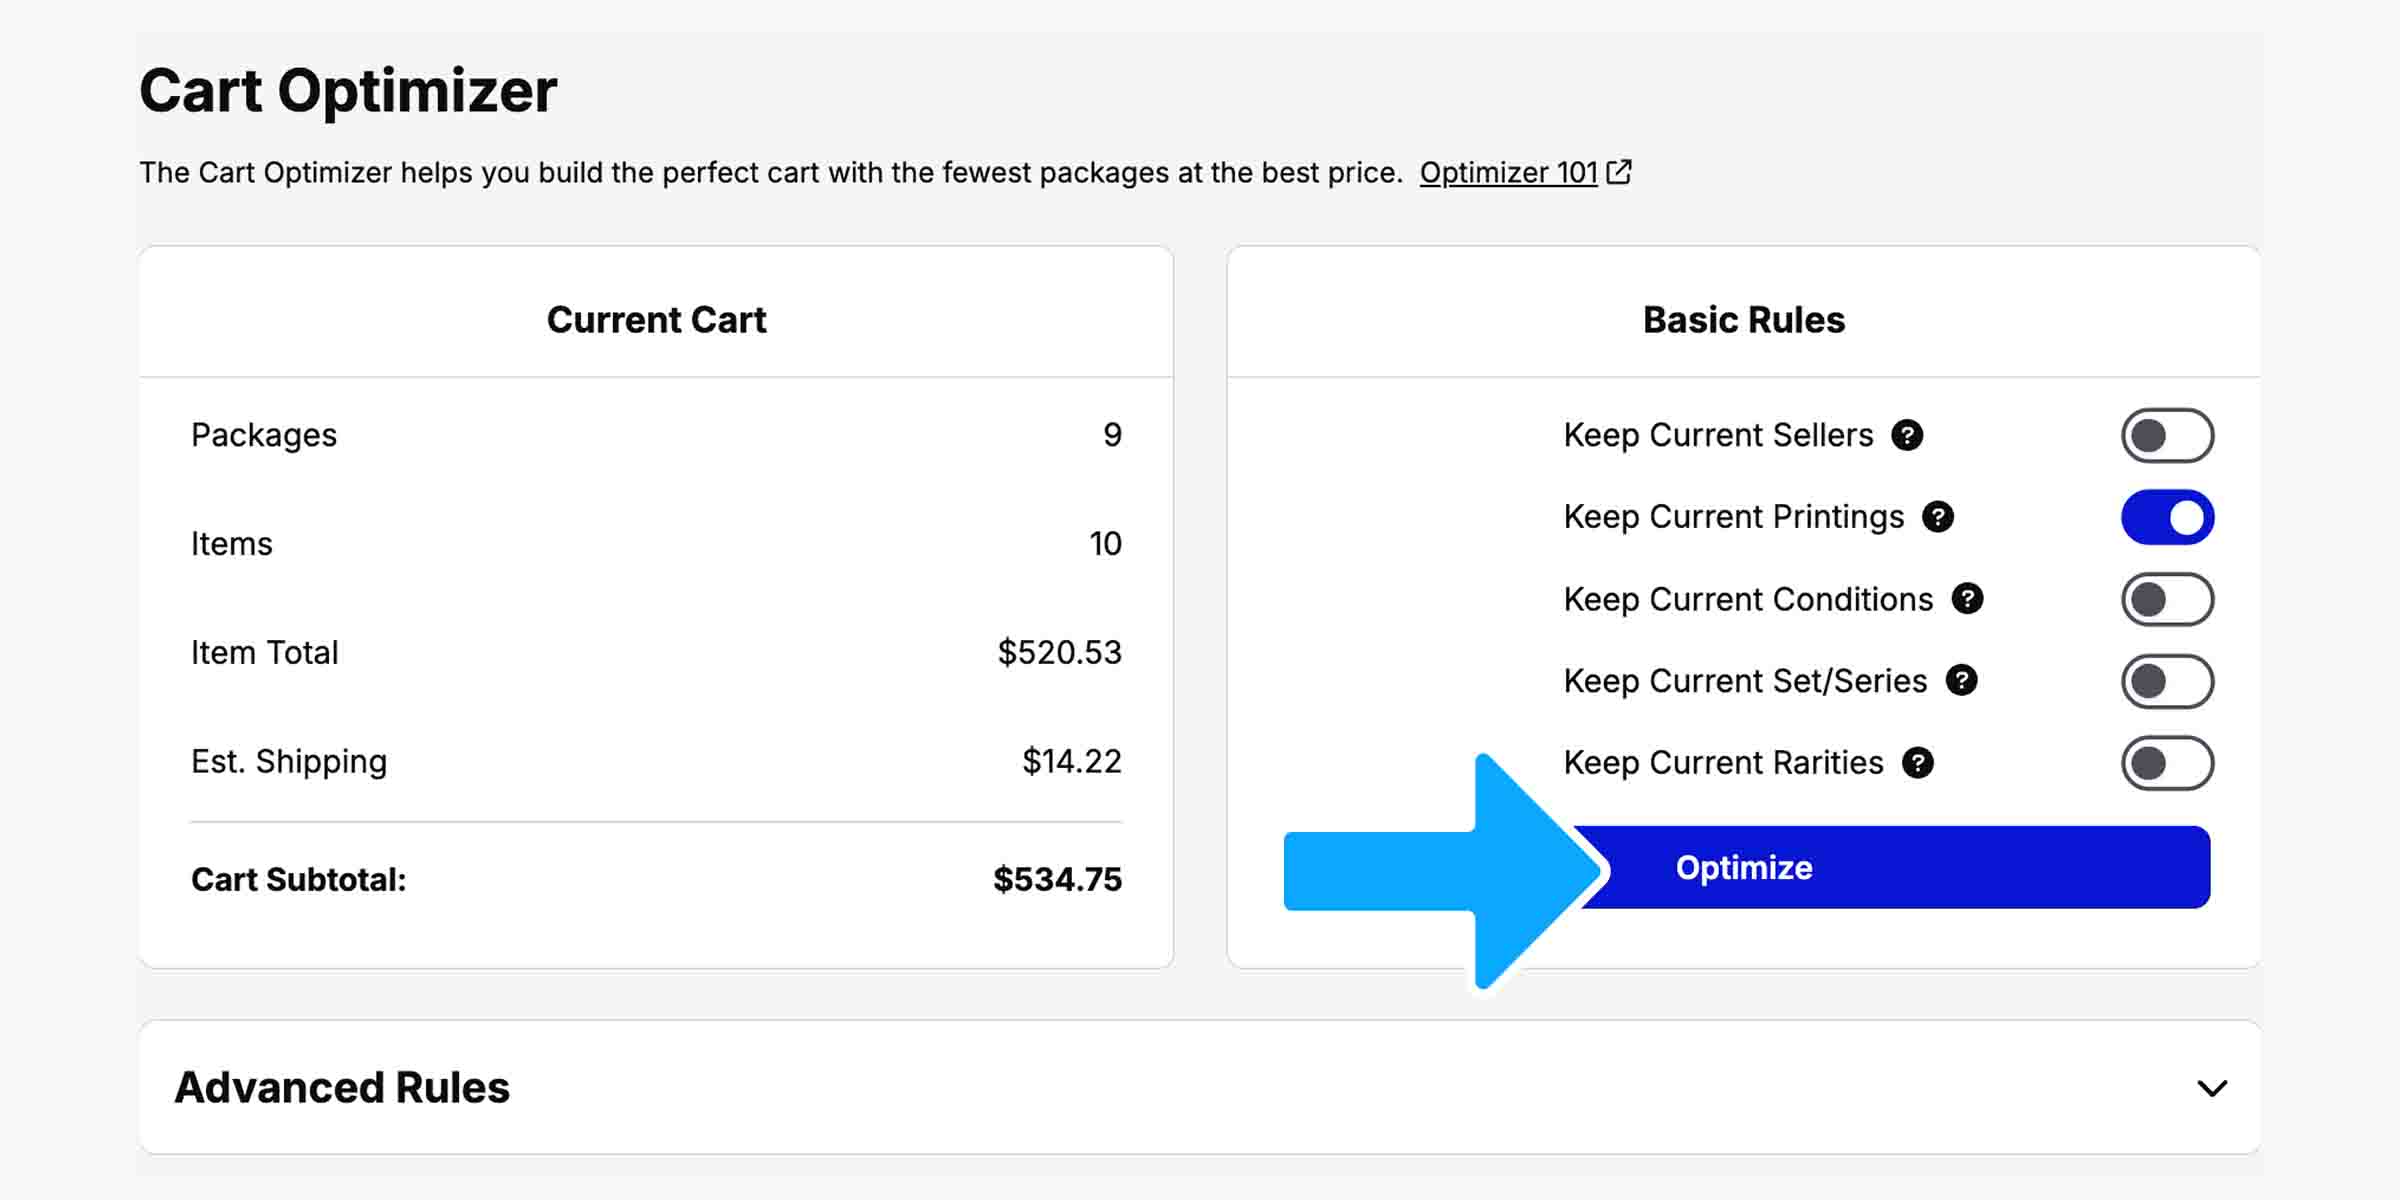Click the Cart Subtotal amount $534.75
The height and width of the screenshot is (1200, 2400).
[1057, 880]
